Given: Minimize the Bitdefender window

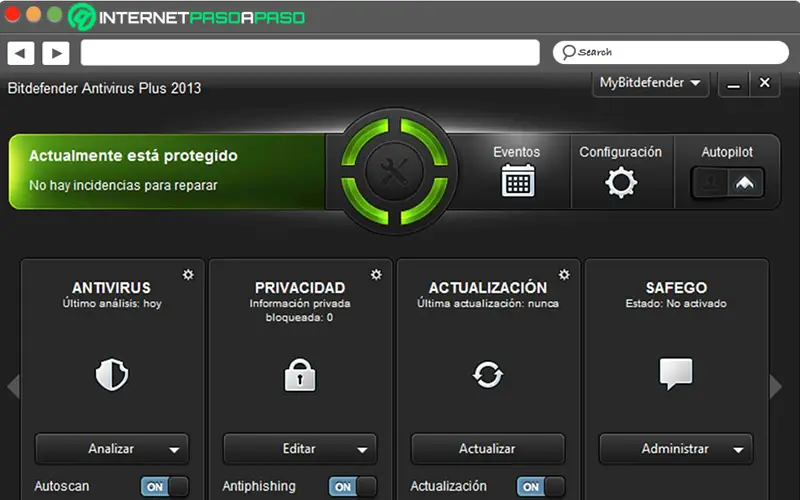Looking at the screenshot, I should [x=734, y=84].
